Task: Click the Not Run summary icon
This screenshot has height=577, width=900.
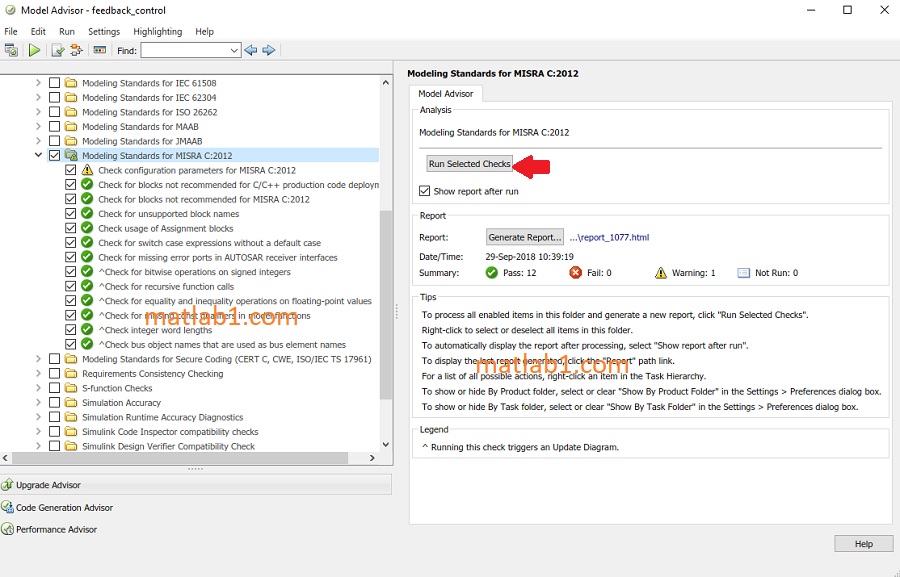Action: tap(743, 273)
